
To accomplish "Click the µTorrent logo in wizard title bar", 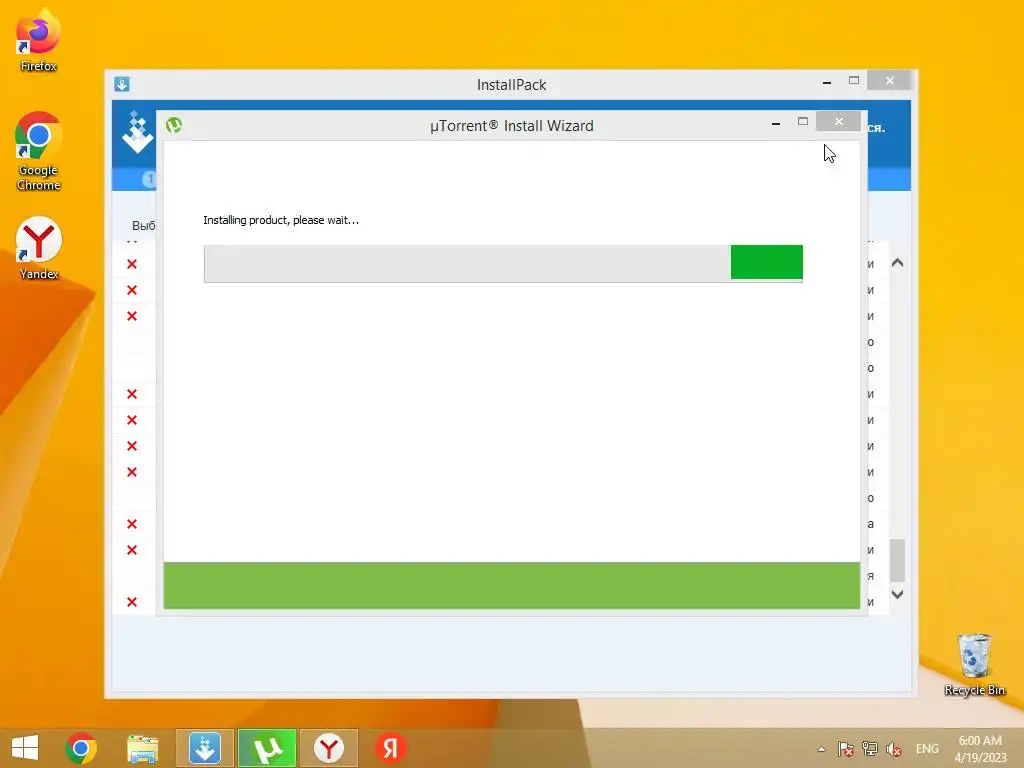I will 174,125.
